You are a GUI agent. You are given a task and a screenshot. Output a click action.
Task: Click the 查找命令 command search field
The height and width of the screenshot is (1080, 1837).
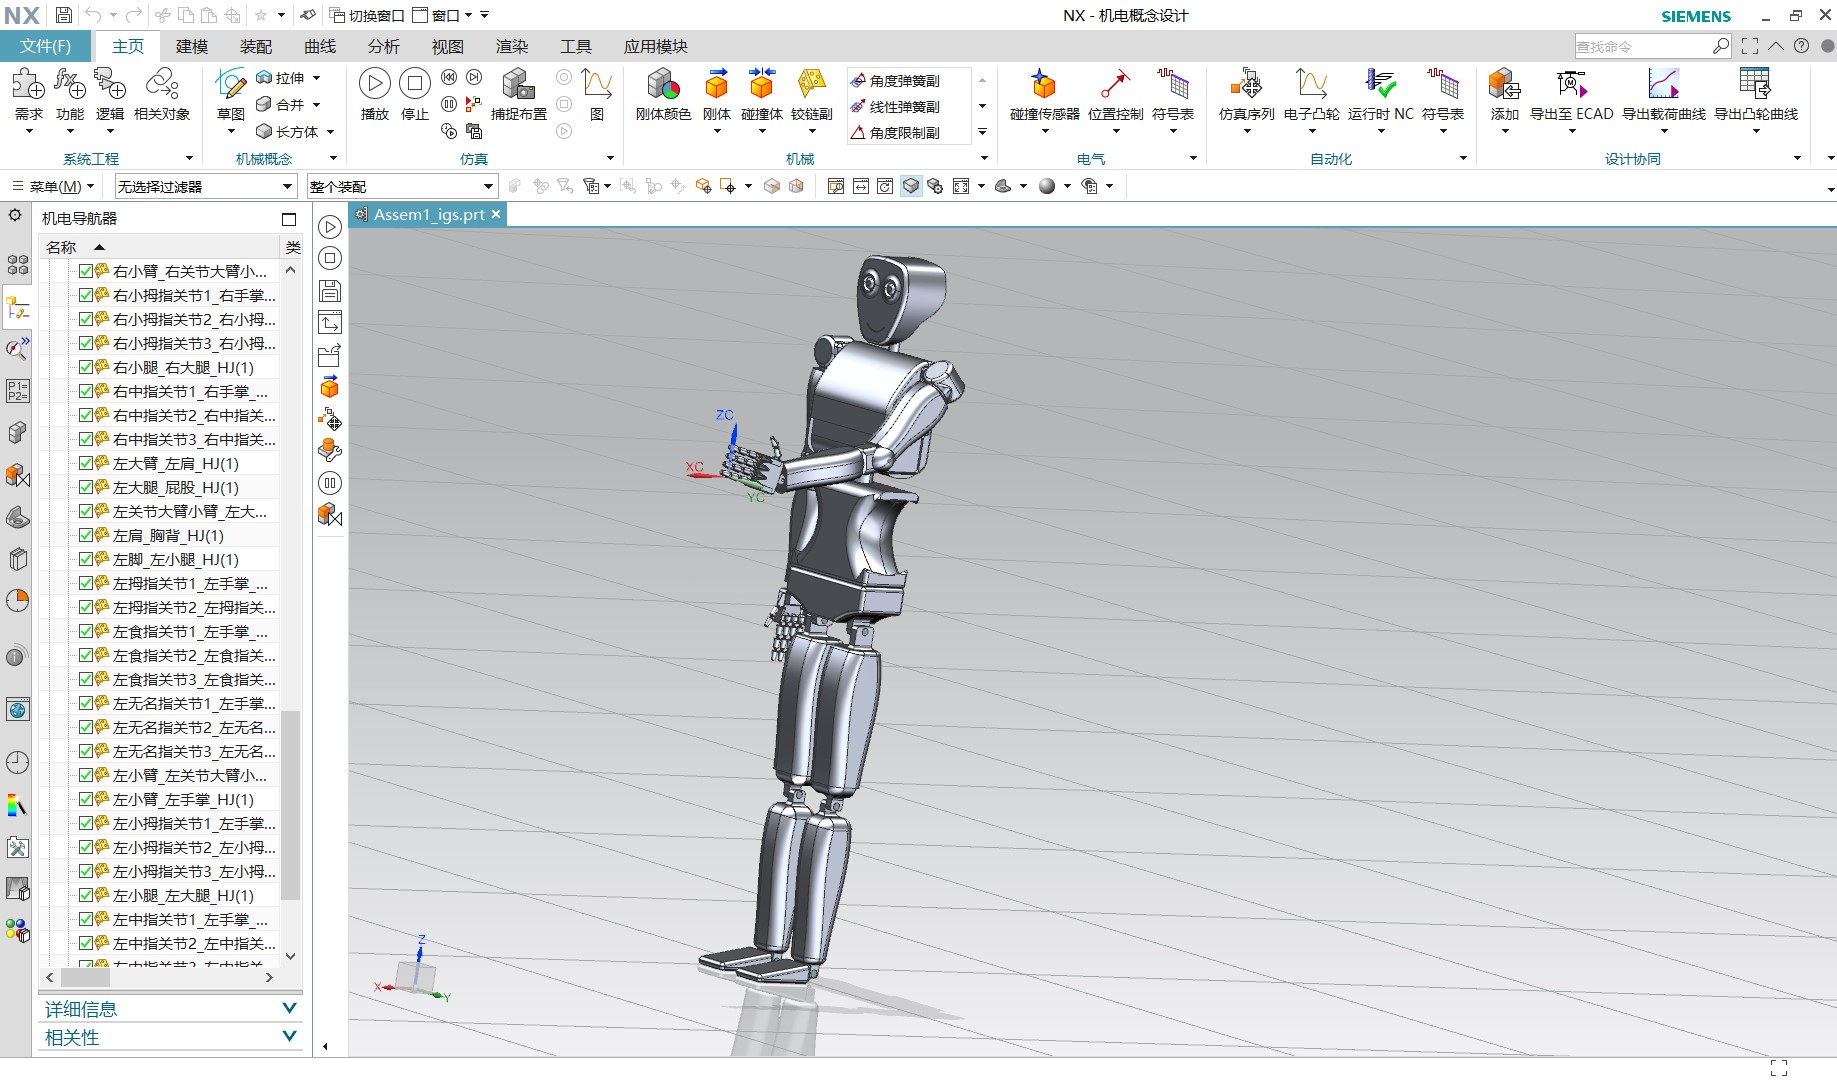(1643, 46)
